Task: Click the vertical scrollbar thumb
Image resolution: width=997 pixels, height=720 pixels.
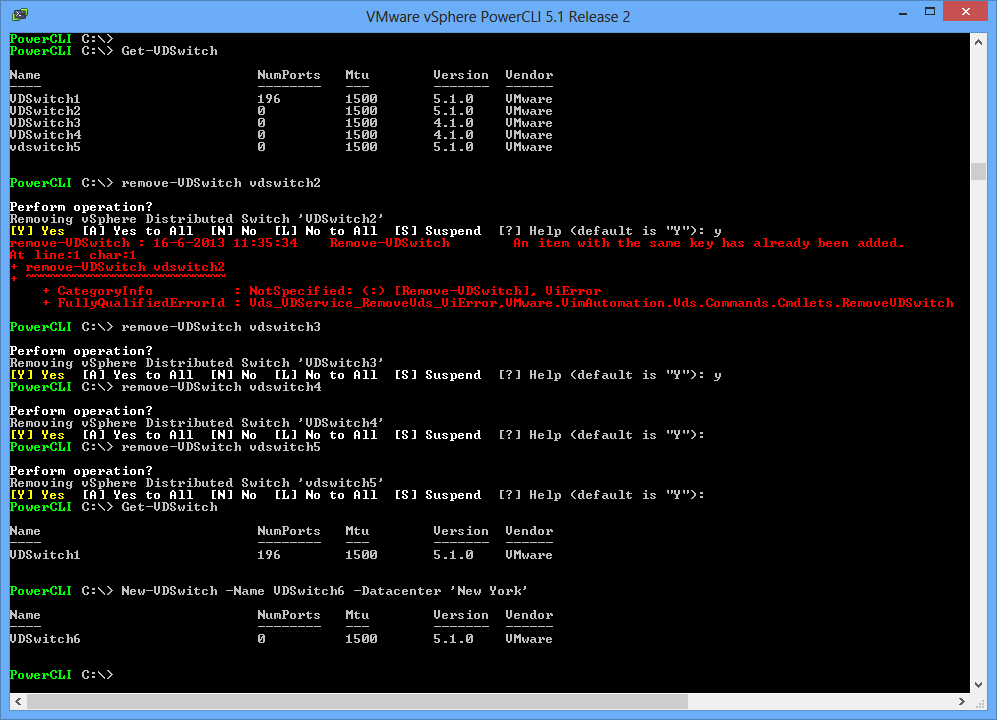Action: coord(978,172)
